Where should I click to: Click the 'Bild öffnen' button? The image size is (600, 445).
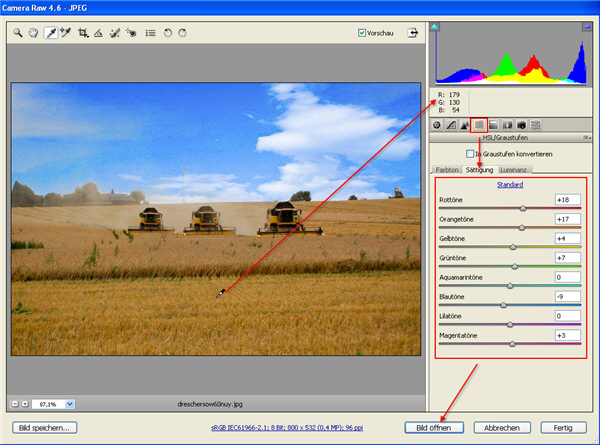pyautogui.click(x=425, y=427)
